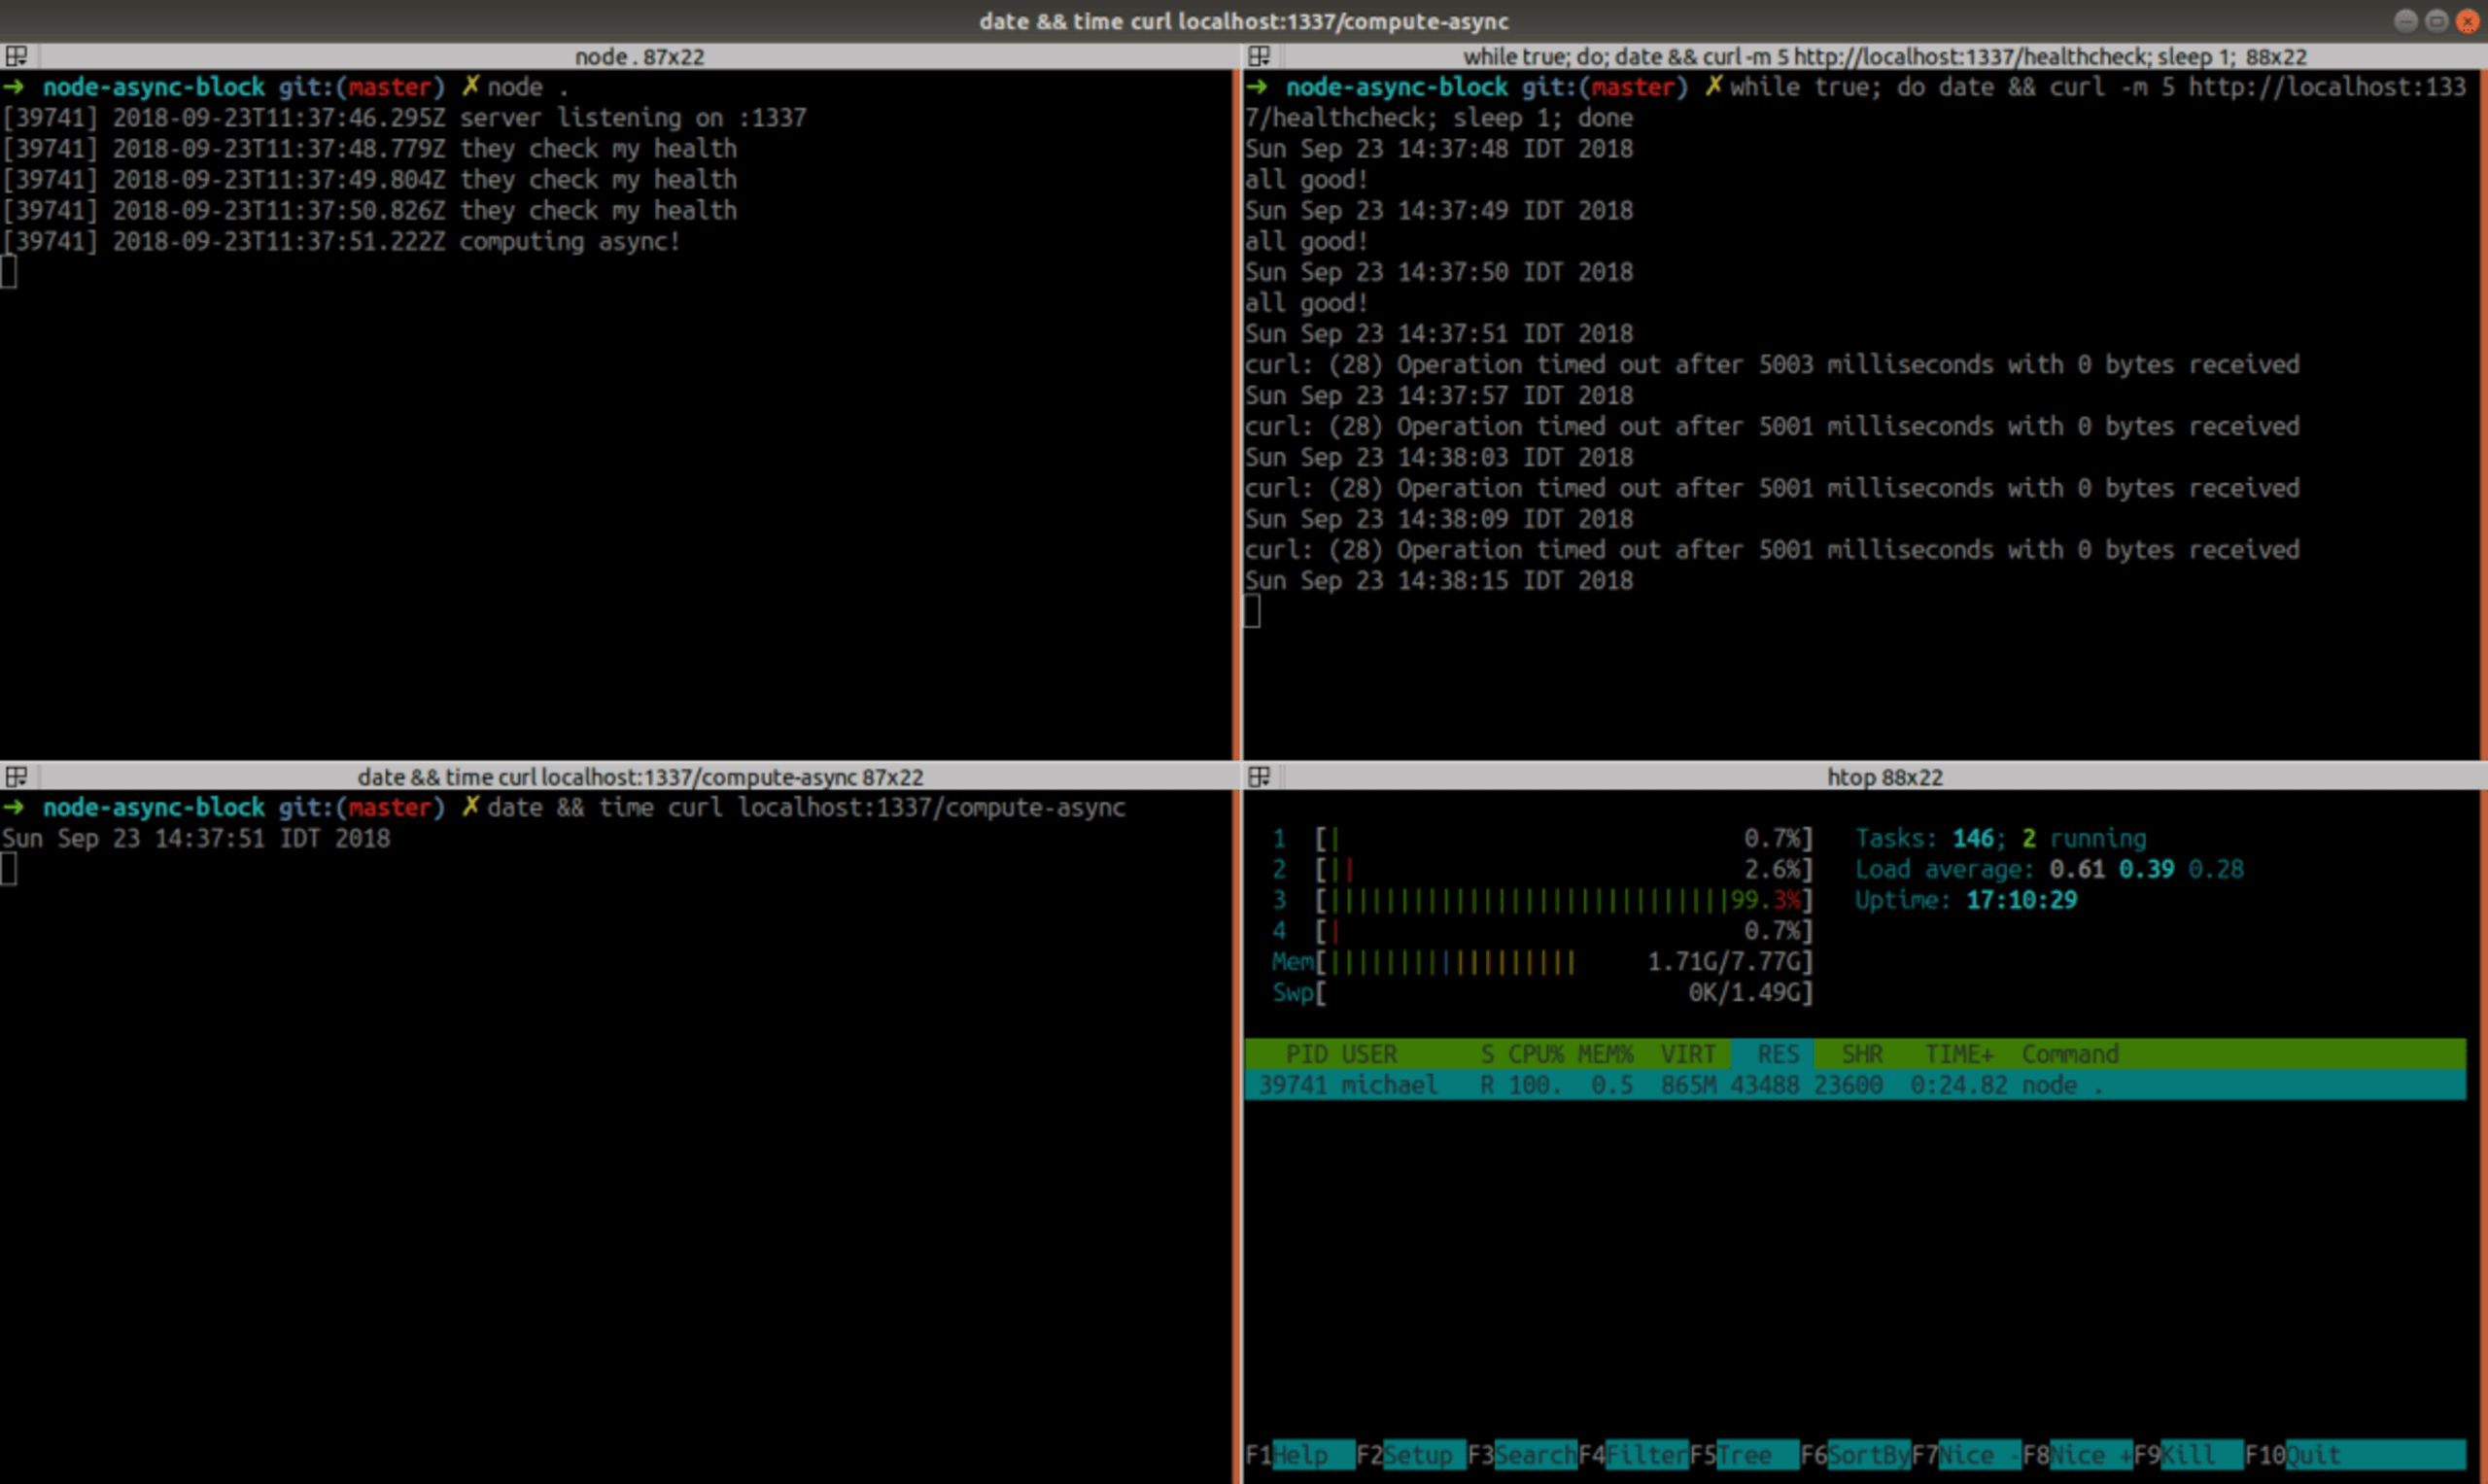Click the Mem usage bar 1.71G/7.77G
The image size is (2488, 1484).
tap(1543, 962)
